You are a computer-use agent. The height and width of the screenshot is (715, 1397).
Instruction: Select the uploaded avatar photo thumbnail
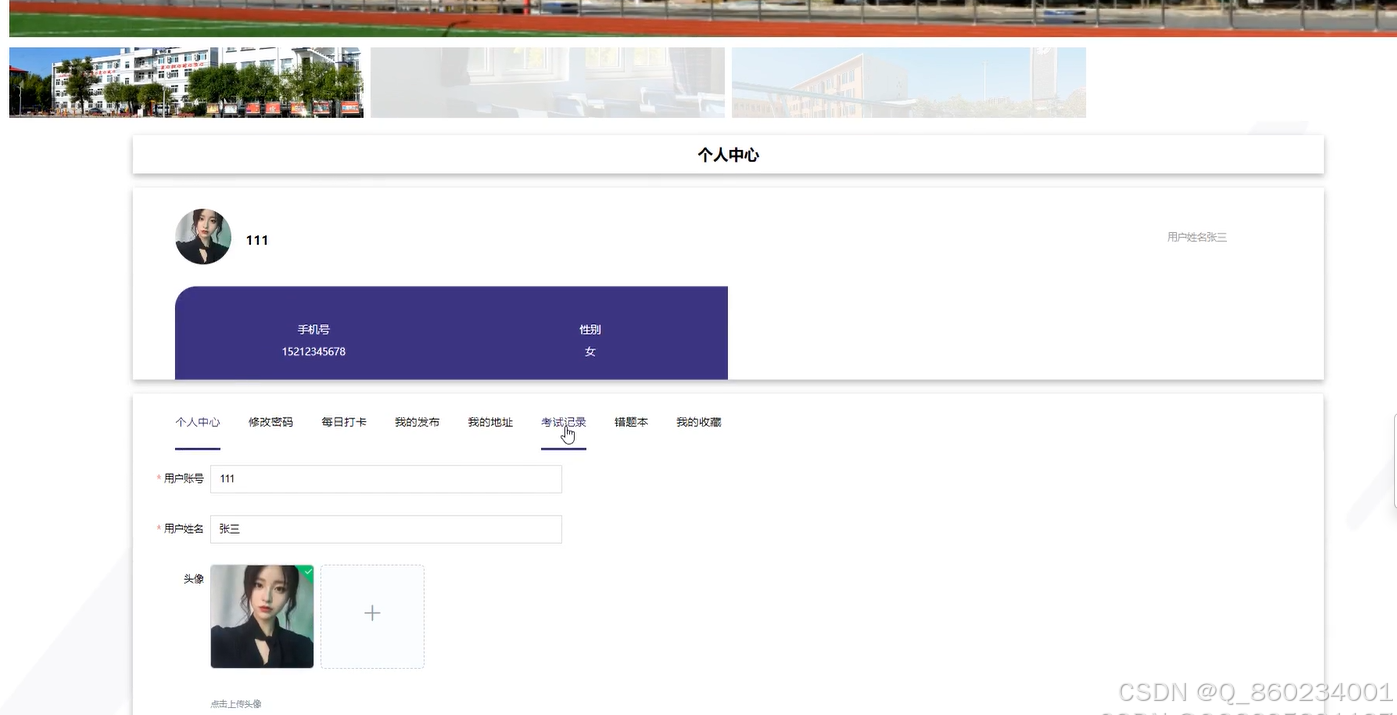point(262,616)
